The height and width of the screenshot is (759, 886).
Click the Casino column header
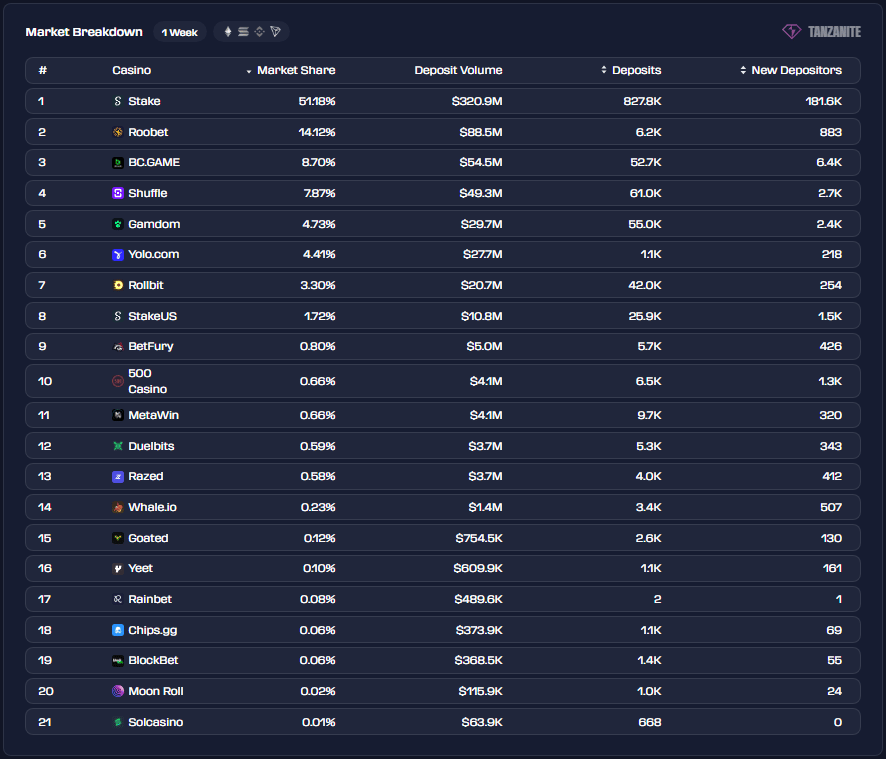[132, 70]
